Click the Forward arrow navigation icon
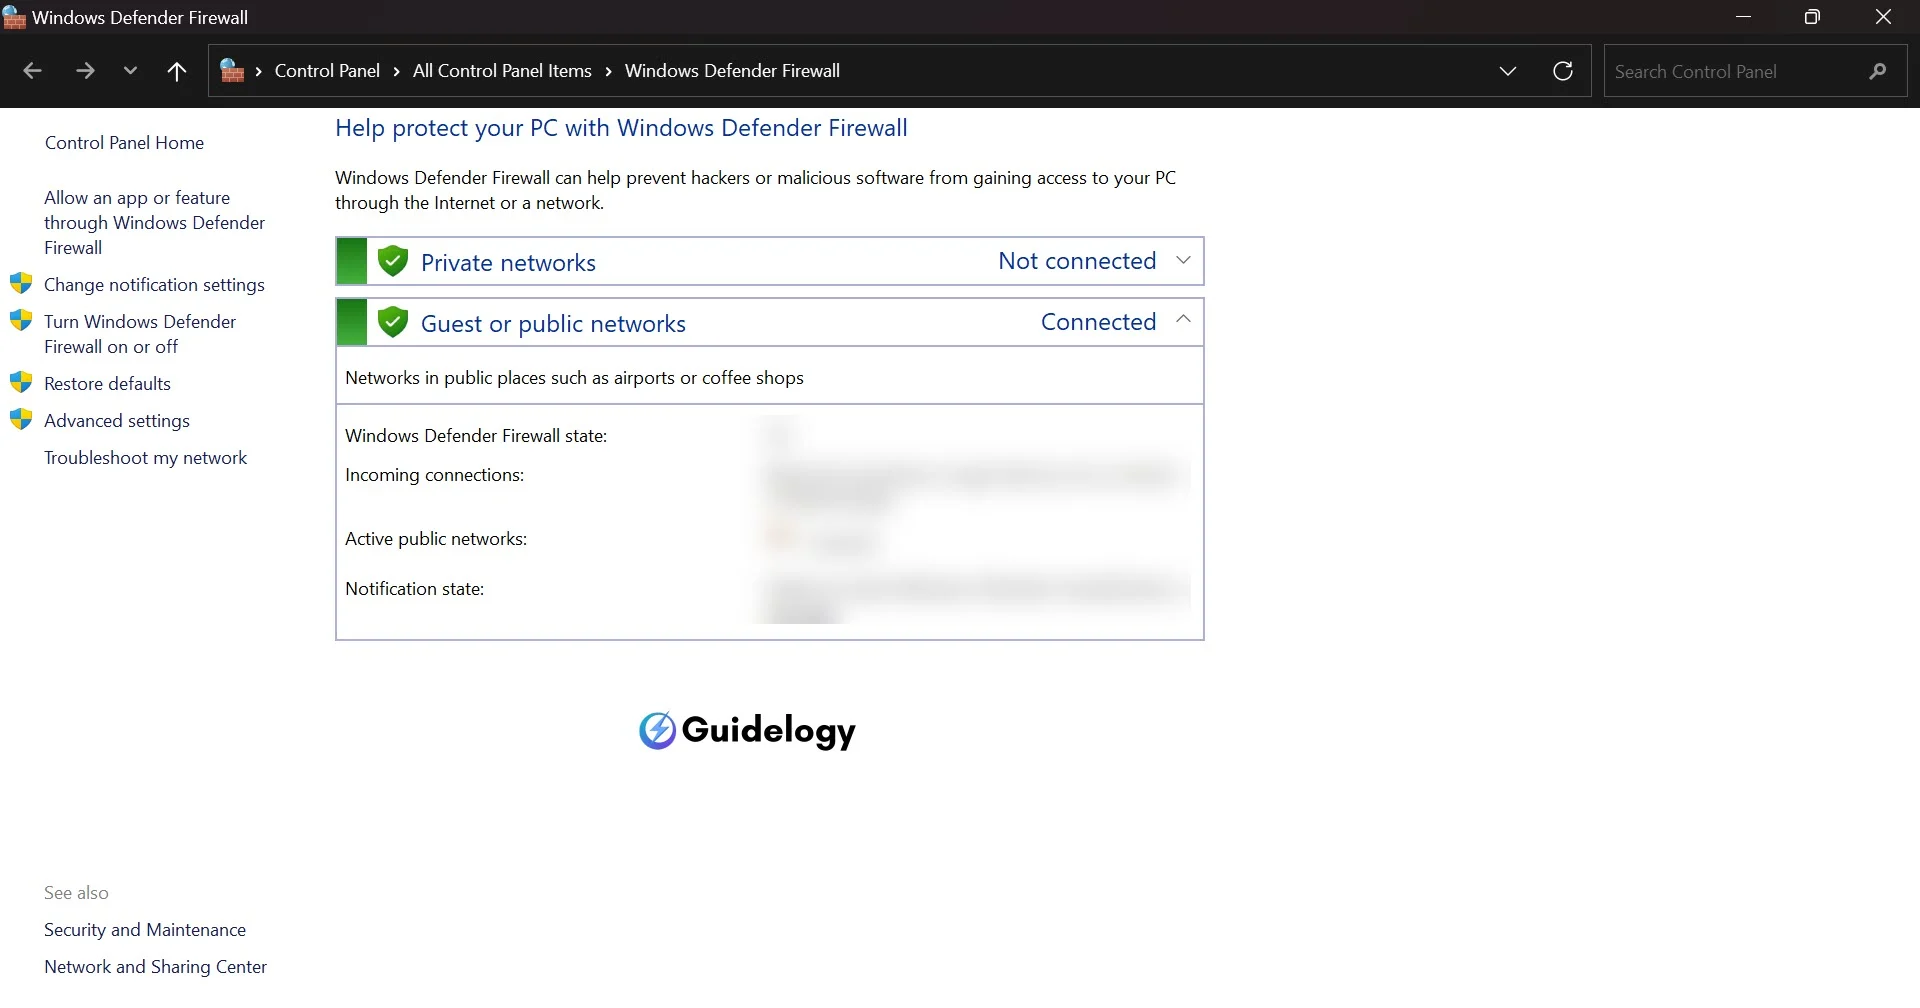Viewport: 1920px width, 1008px height. tap(85, 71)
